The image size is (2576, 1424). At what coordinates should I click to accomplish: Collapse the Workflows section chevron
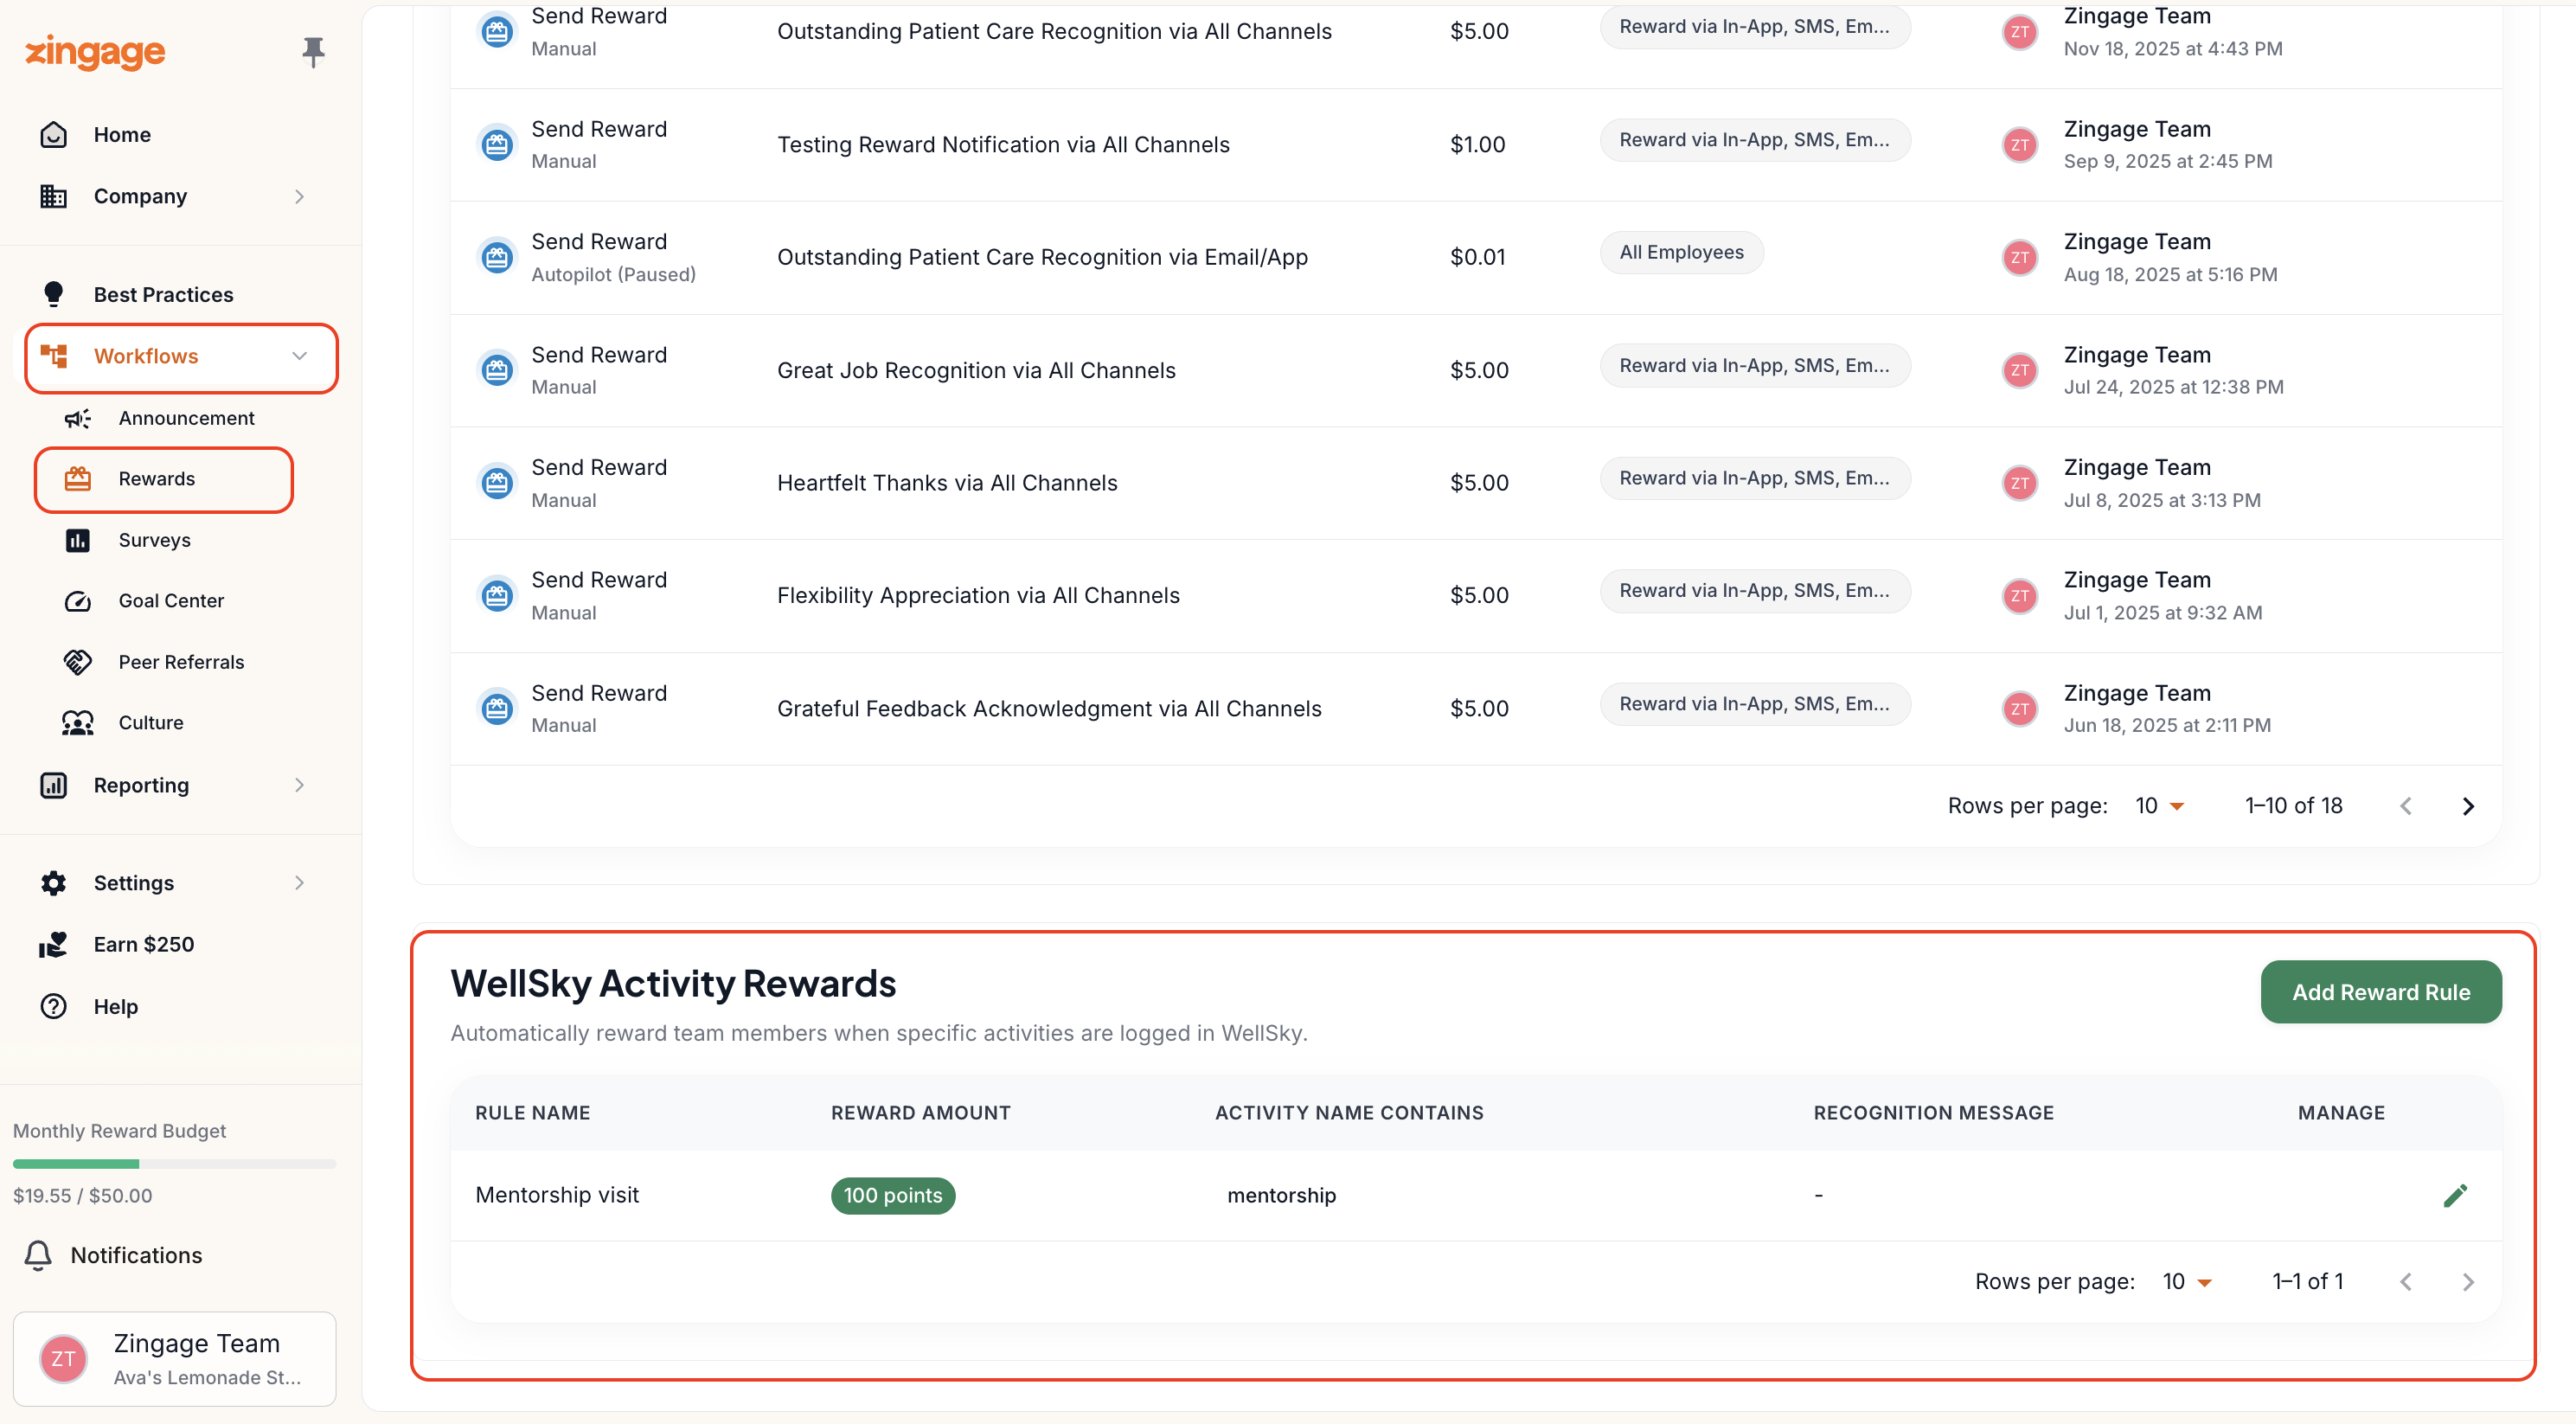point(299,357)
